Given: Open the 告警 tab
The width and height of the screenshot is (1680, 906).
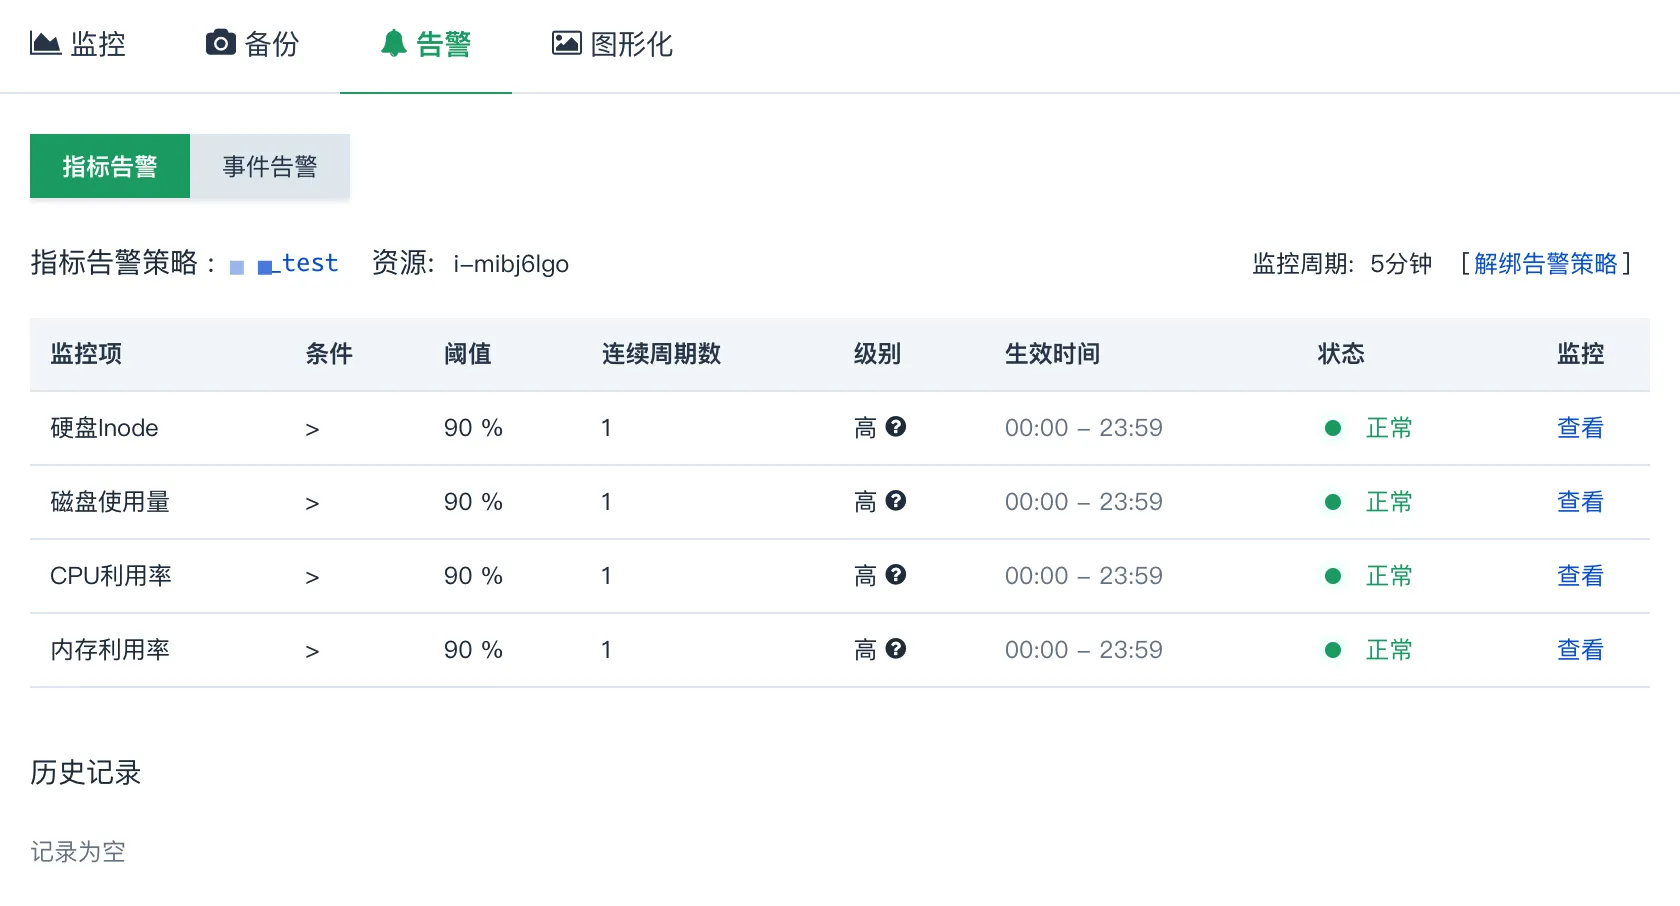Looking at the screenshot, I should click(426, 44).
